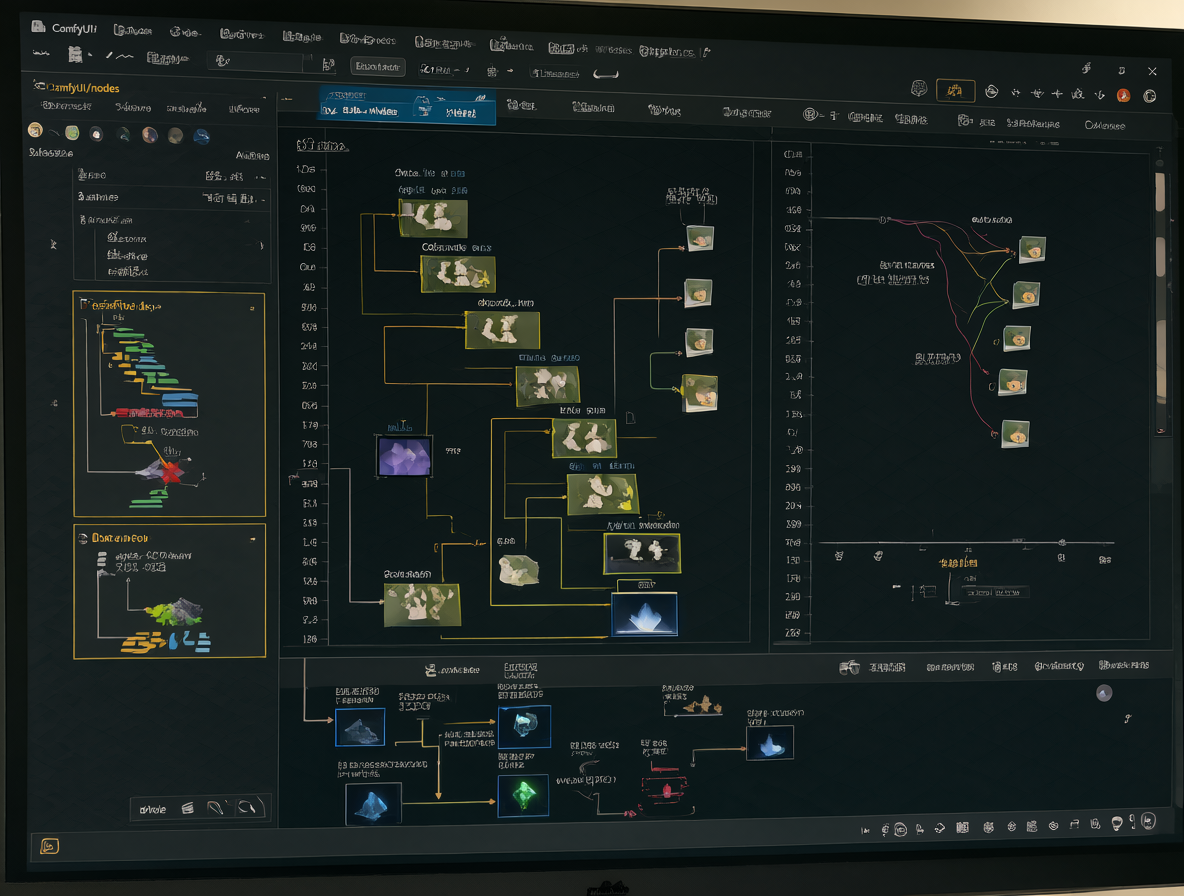The width and height of the screenshot is (1184, 896).
Task: Select the yellow-orange round icon under ComfyUI/nodes tabs
Action: tap(35, 130)
